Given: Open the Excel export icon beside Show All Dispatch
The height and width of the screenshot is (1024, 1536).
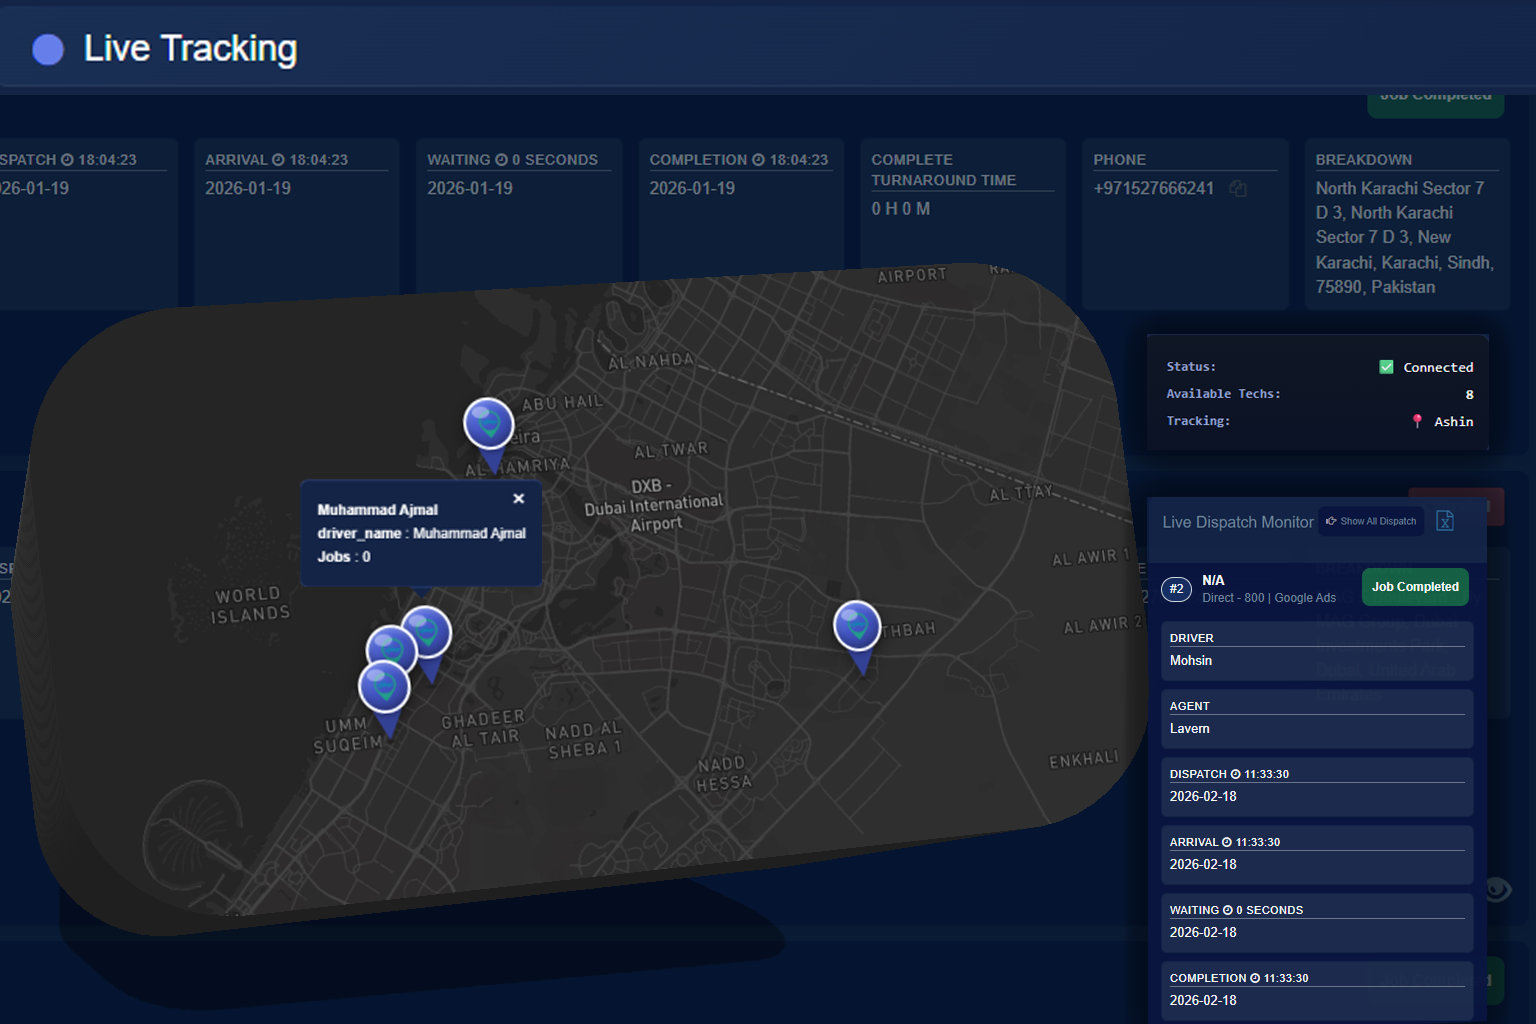Looking at the screenshot, I should [x=1444, y=521].
